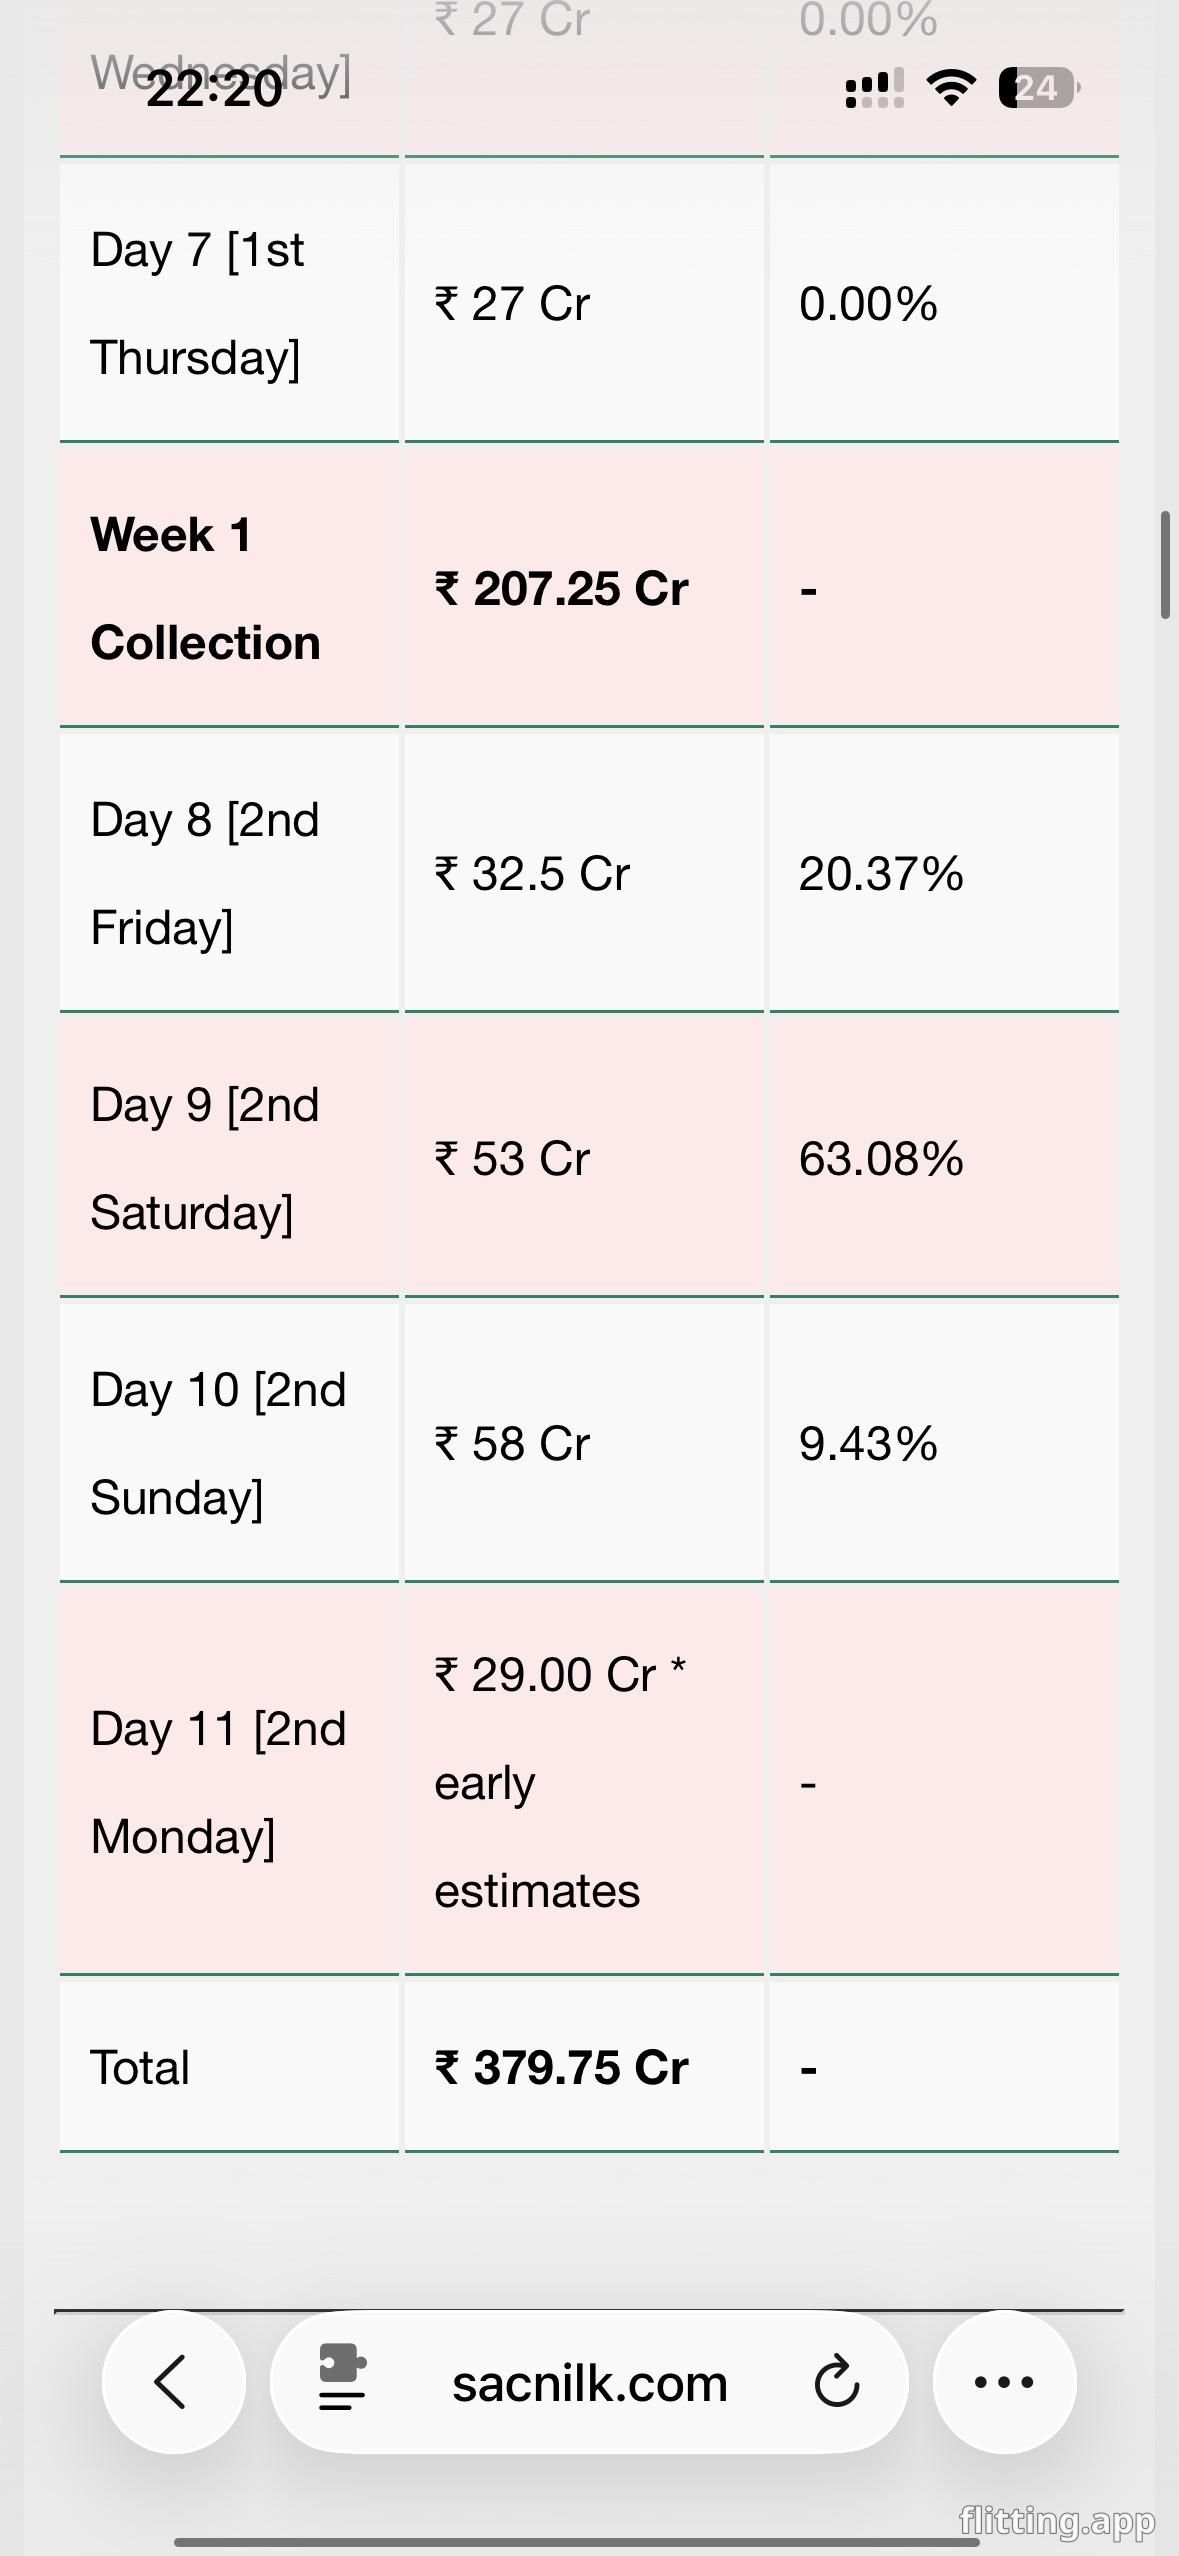Tap the battery level indicator
Image resolution: width=1179 pixels, height=2556 pixels.
(1038, 88)
